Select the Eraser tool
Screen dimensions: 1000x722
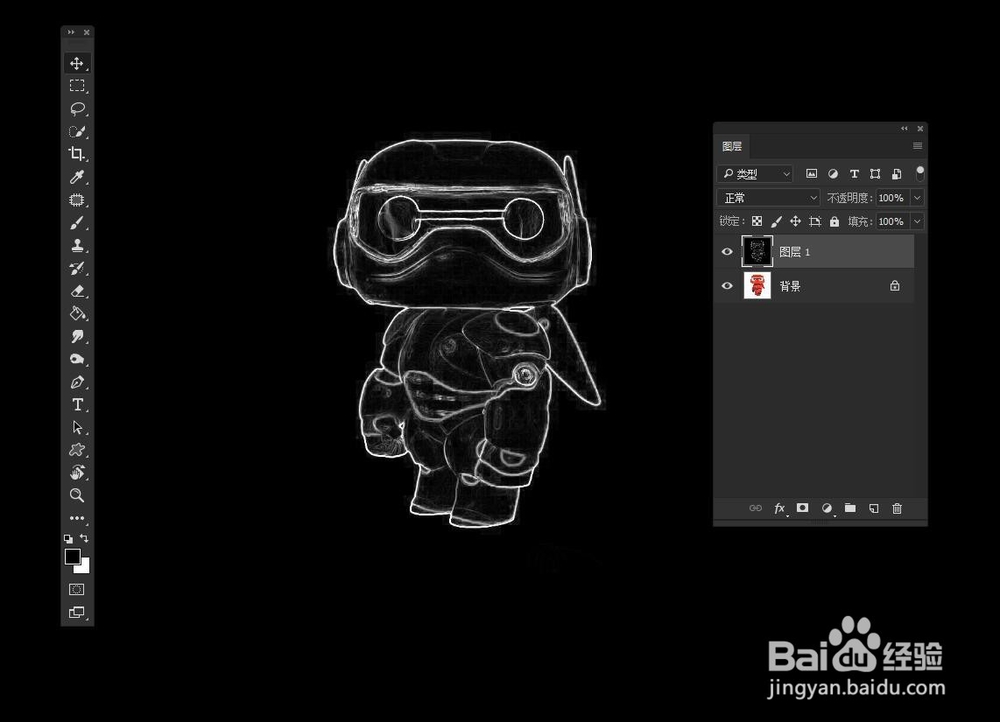click(x=77, y=291)
